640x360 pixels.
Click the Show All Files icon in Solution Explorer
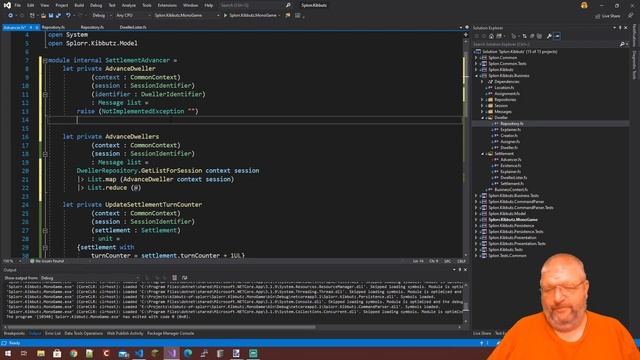pyautogui.click(x=540, y=36)
